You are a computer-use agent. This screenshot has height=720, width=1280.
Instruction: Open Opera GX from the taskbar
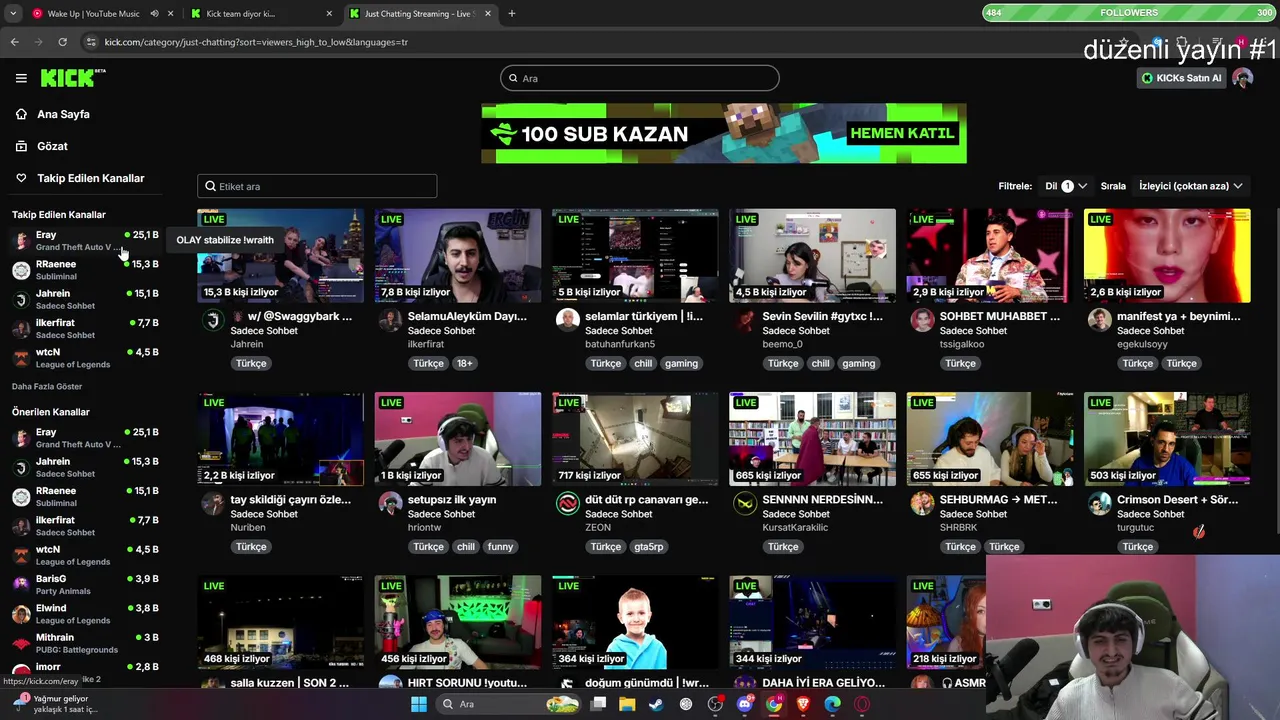point(862,704)
